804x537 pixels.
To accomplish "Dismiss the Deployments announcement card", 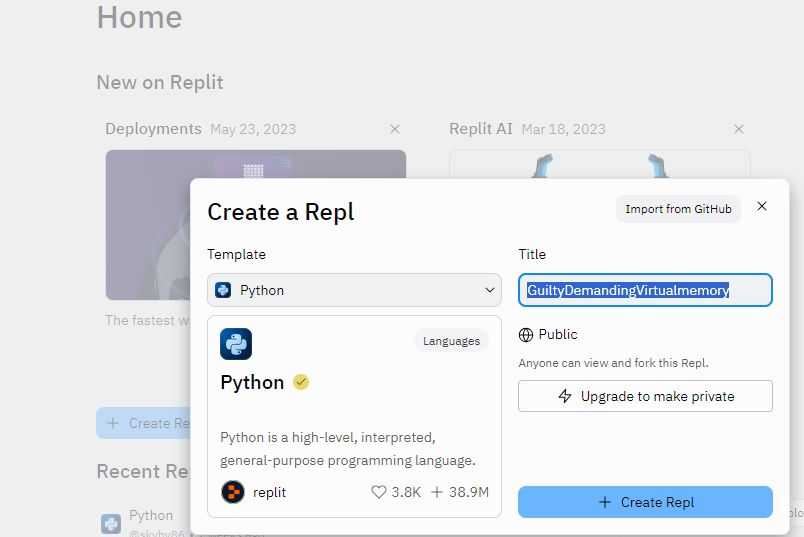I will point(395,129).
